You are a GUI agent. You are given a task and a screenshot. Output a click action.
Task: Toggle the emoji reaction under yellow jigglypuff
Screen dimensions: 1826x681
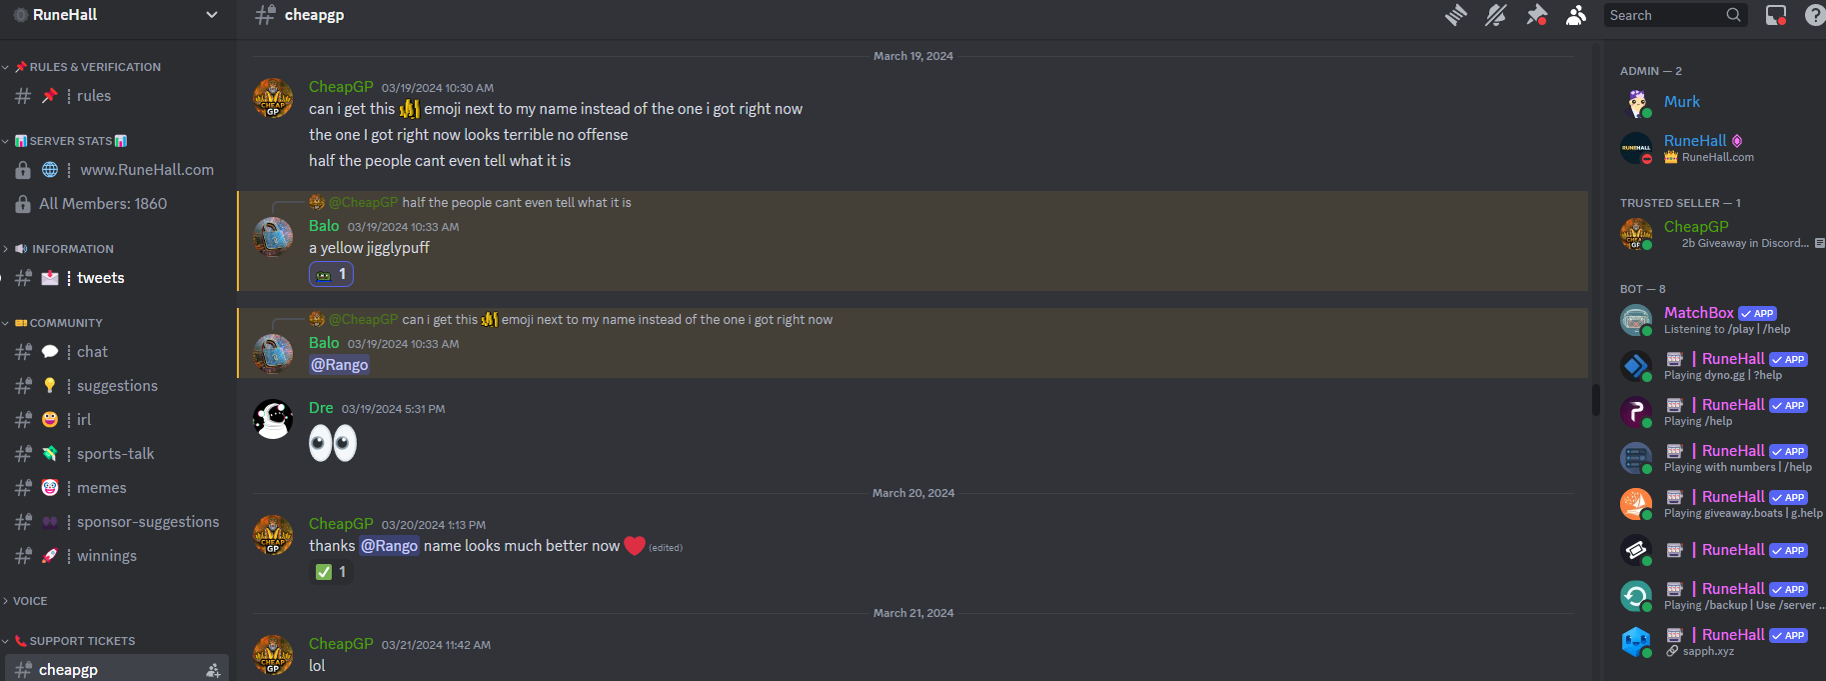(x=331, y=274)
